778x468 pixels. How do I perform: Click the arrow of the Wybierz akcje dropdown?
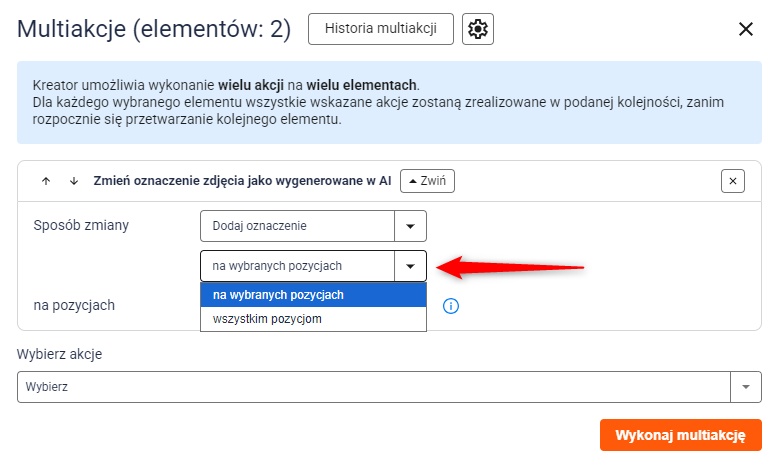[746, 387]
